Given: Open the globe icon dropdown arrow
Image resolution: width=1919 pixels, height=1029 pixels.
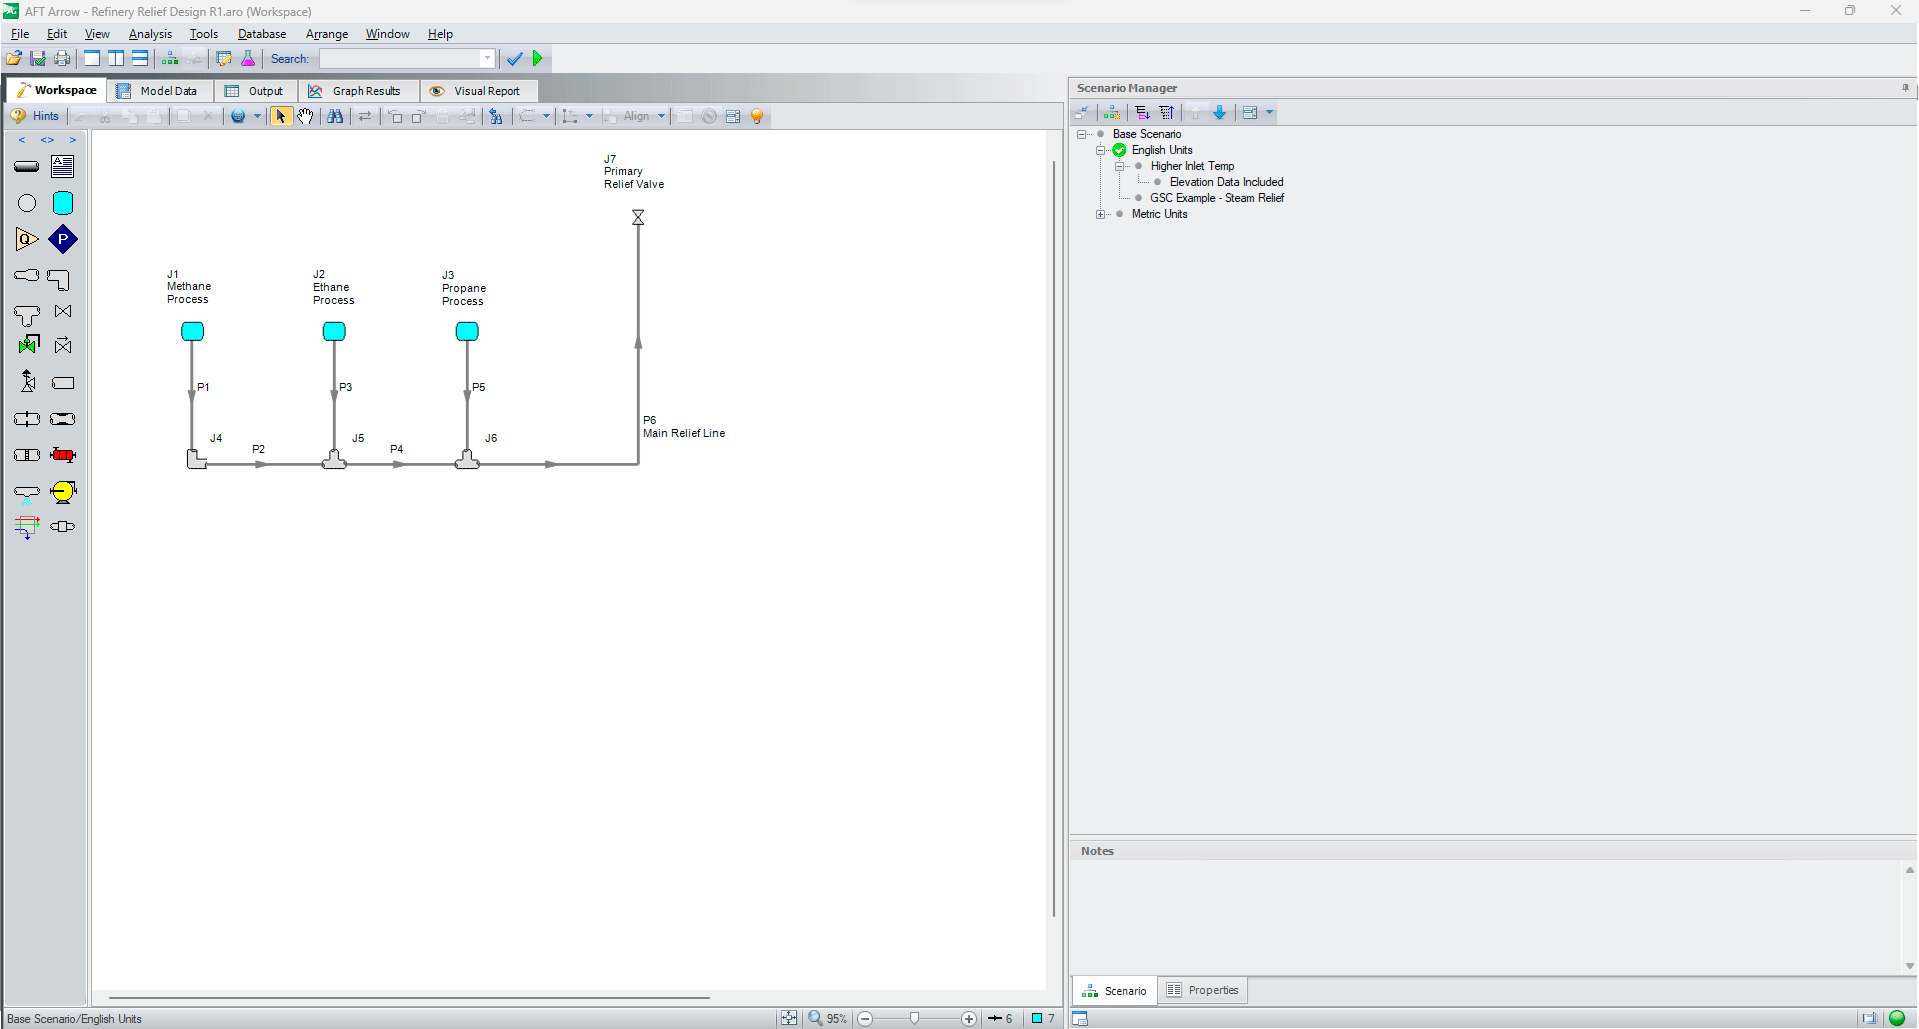Looking at the screenshot, I should (x=257, y=116).
